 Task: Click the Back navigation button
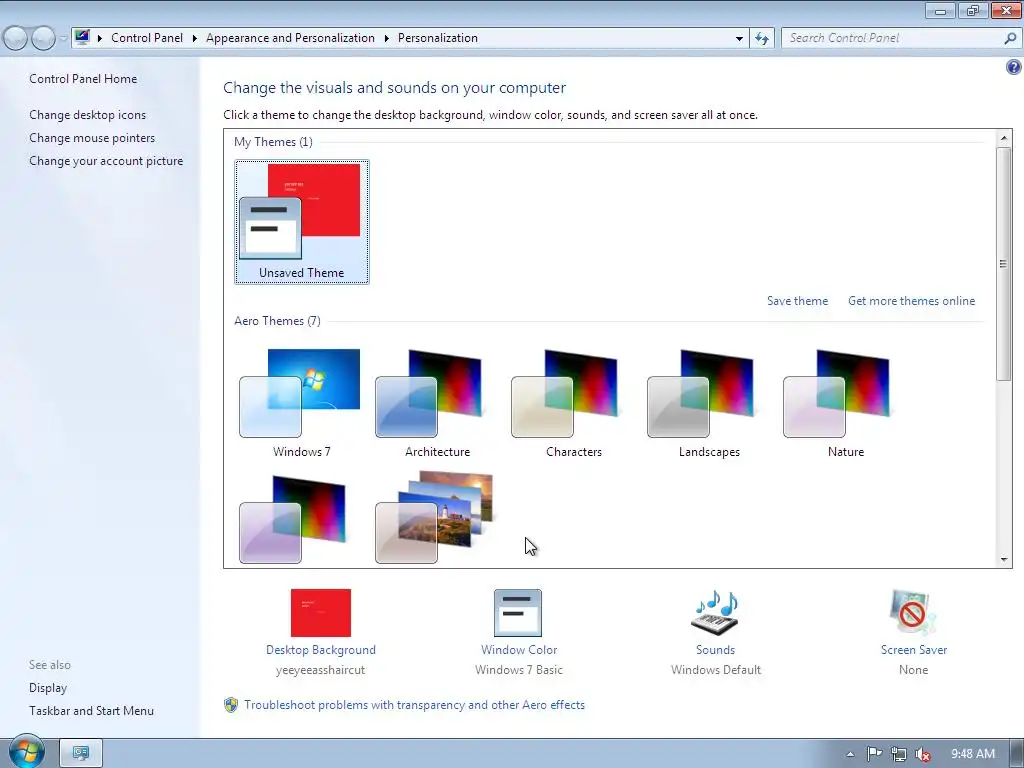click(16, 38)
